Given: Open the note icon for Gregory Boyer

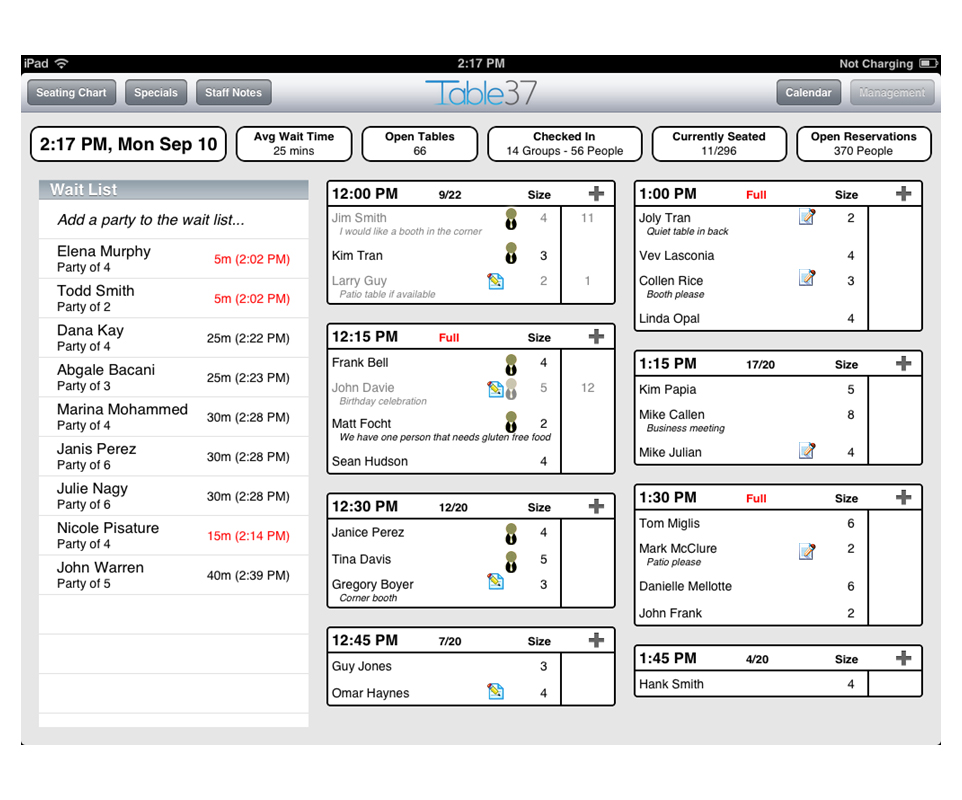Looking at the screenshot, I should pyautogui.click(x=495, y=582).
